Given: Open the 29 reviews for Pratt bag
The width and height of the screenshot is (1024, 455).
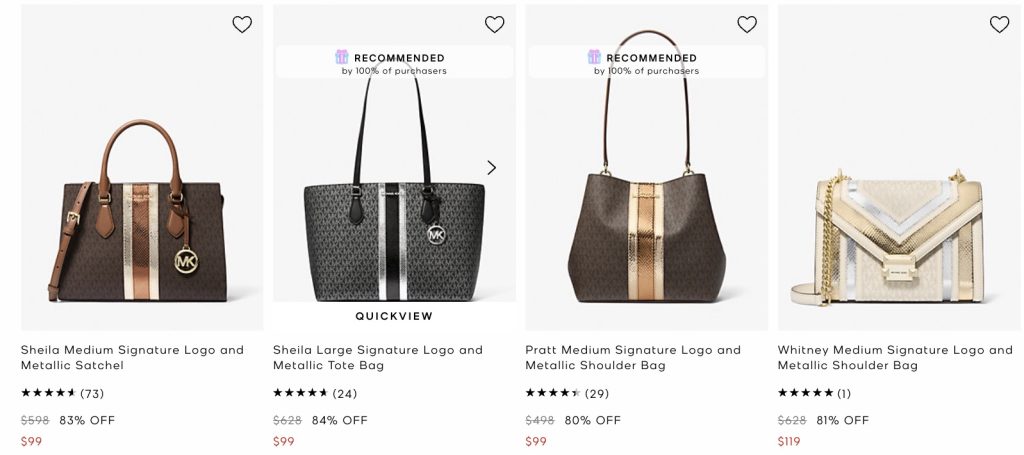Looking at the screenshot, I should [597, 394].
